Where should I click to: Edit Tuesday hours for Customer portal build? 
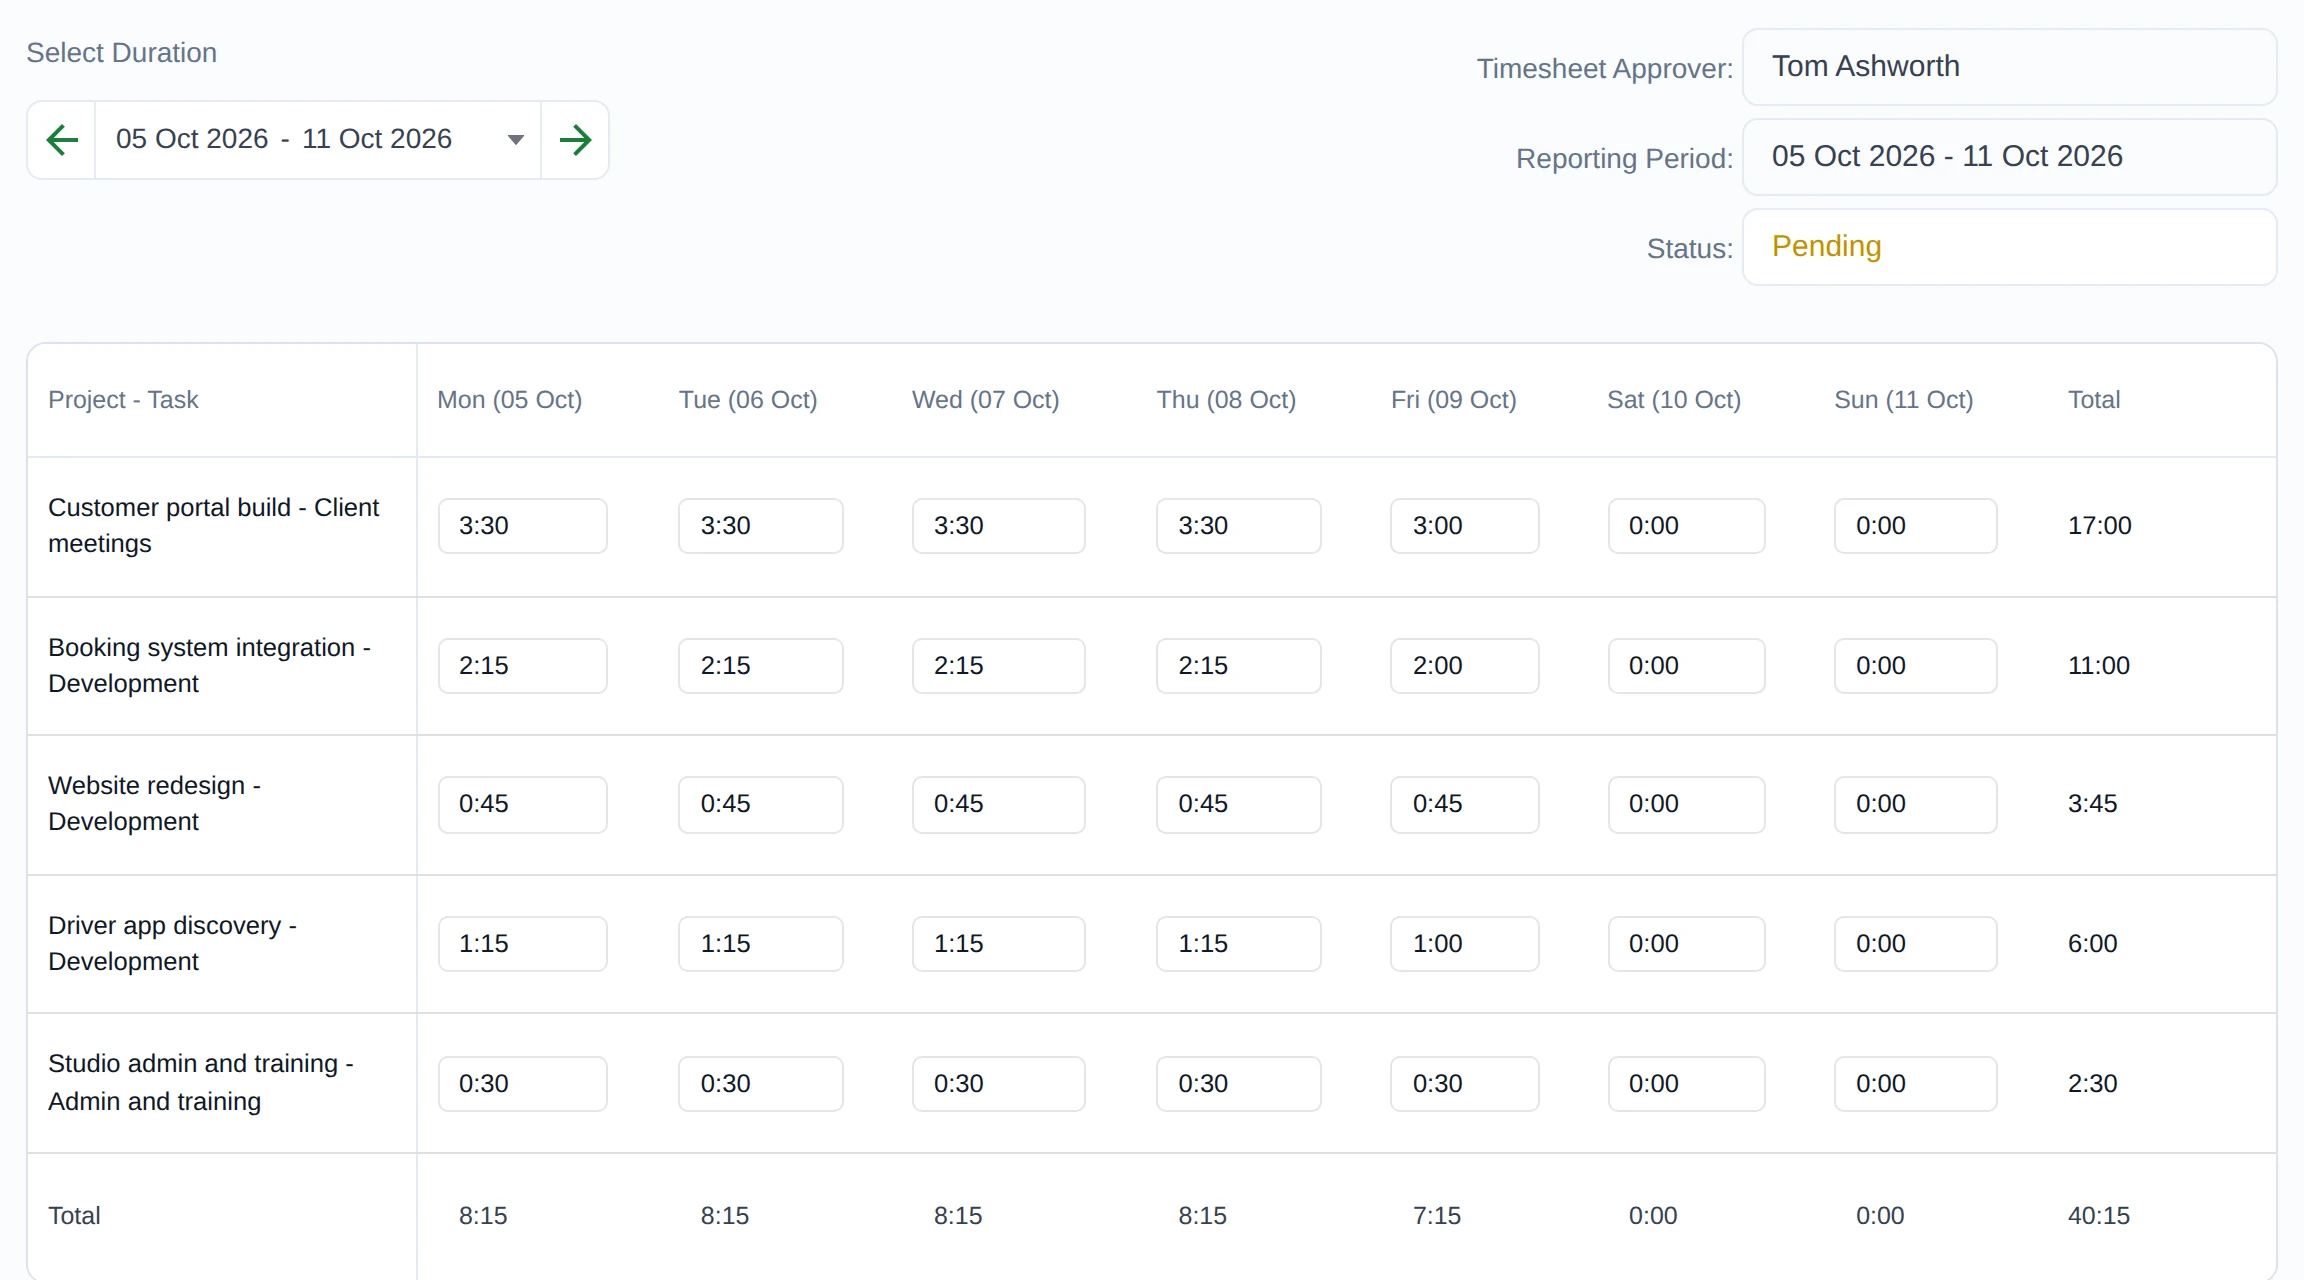(761, 526)
